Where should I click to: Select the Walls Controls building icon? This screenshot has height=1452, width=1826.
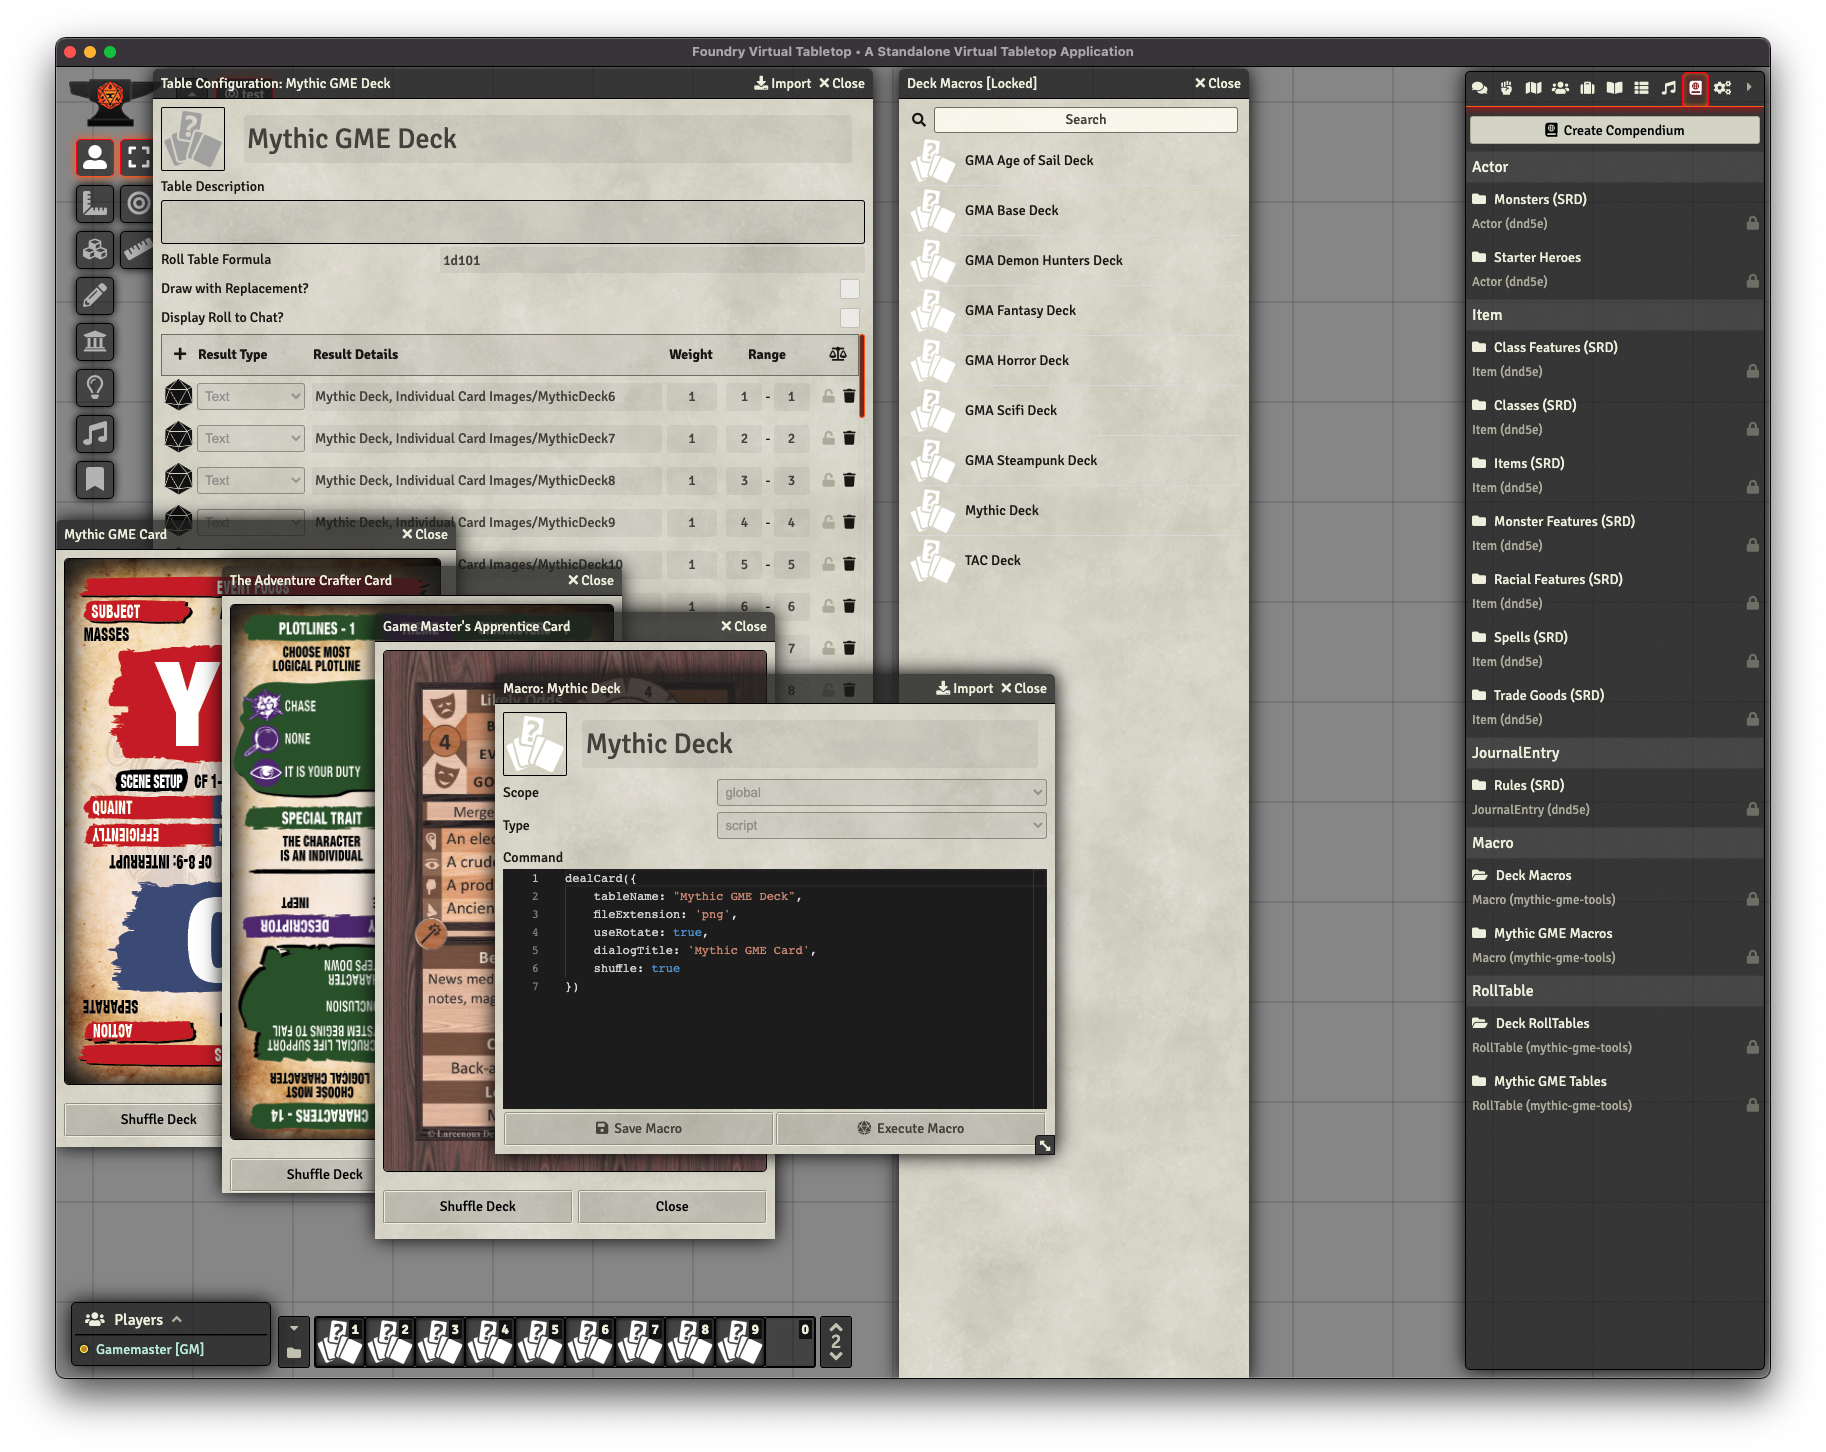tap(95, 342)
